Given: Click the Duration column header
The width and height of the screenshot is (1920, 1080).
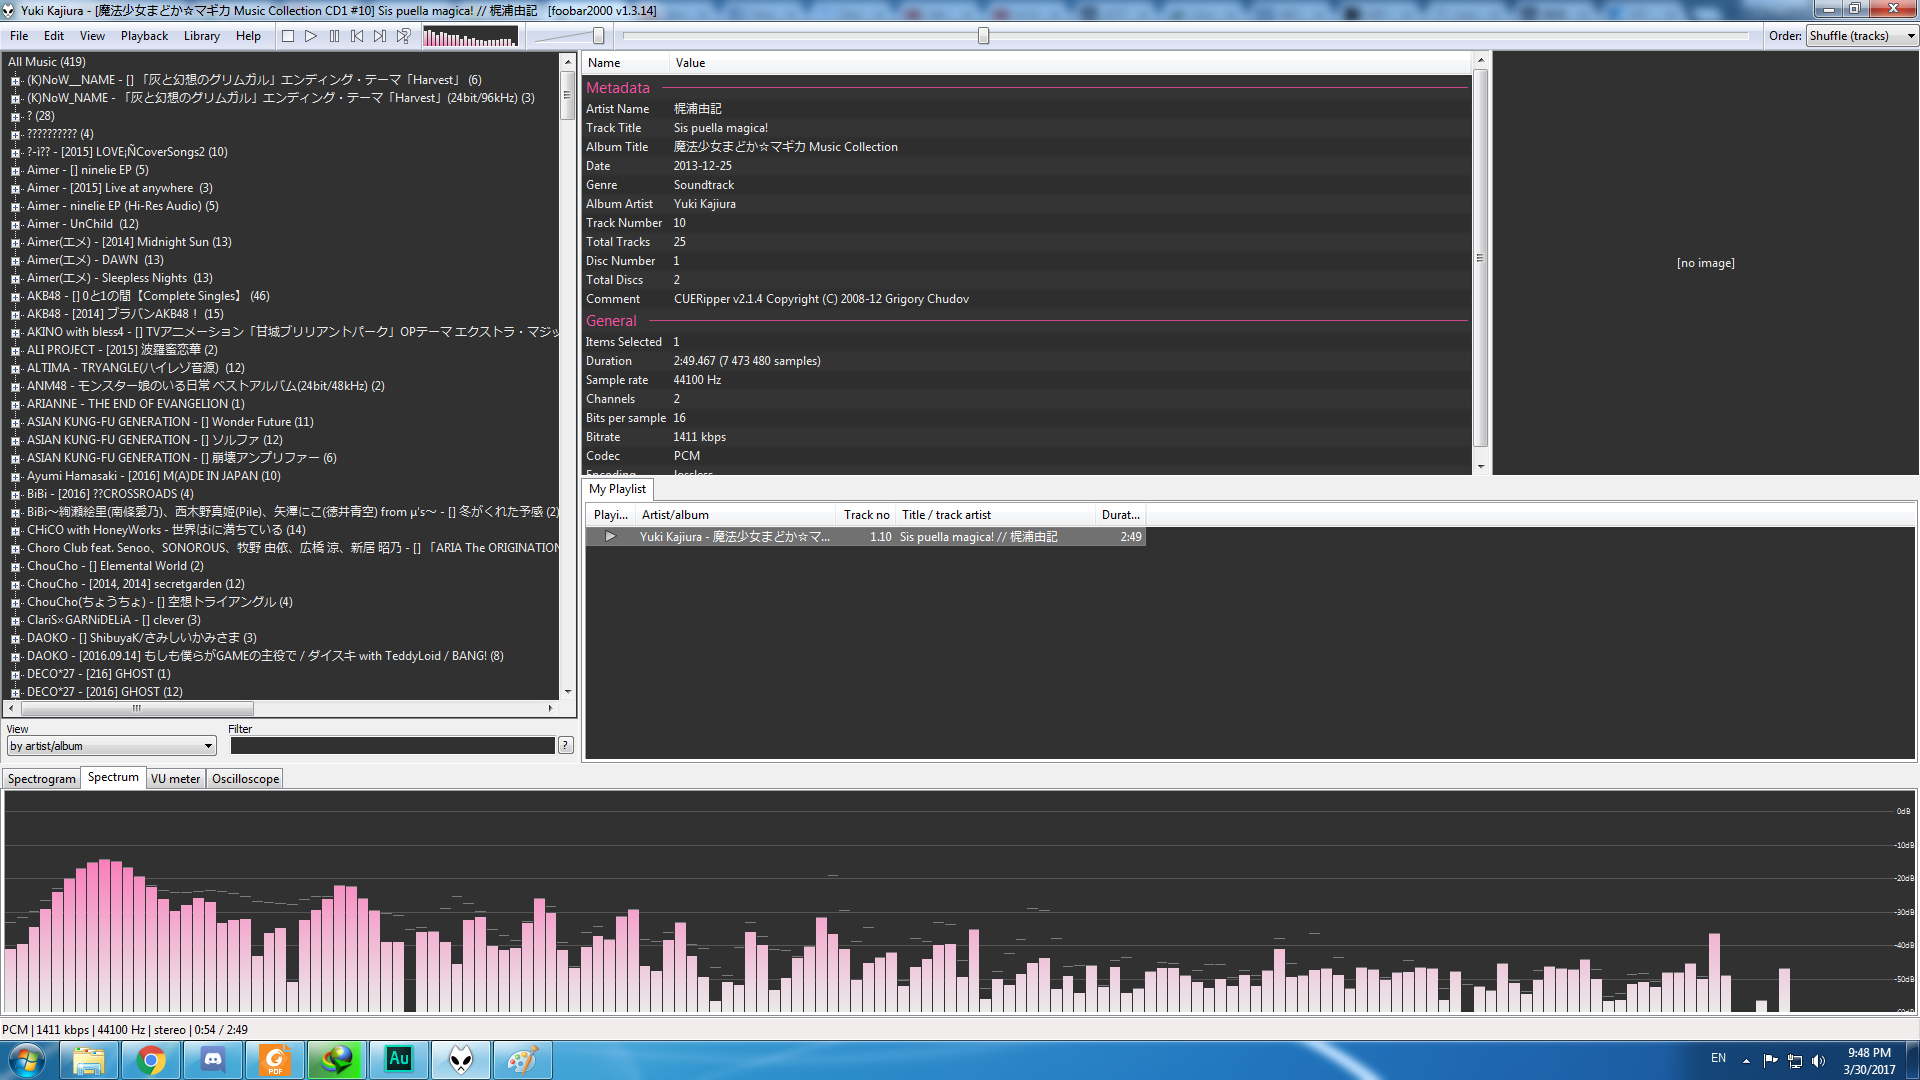Looking at the screenshot, I should point(1120,515).
